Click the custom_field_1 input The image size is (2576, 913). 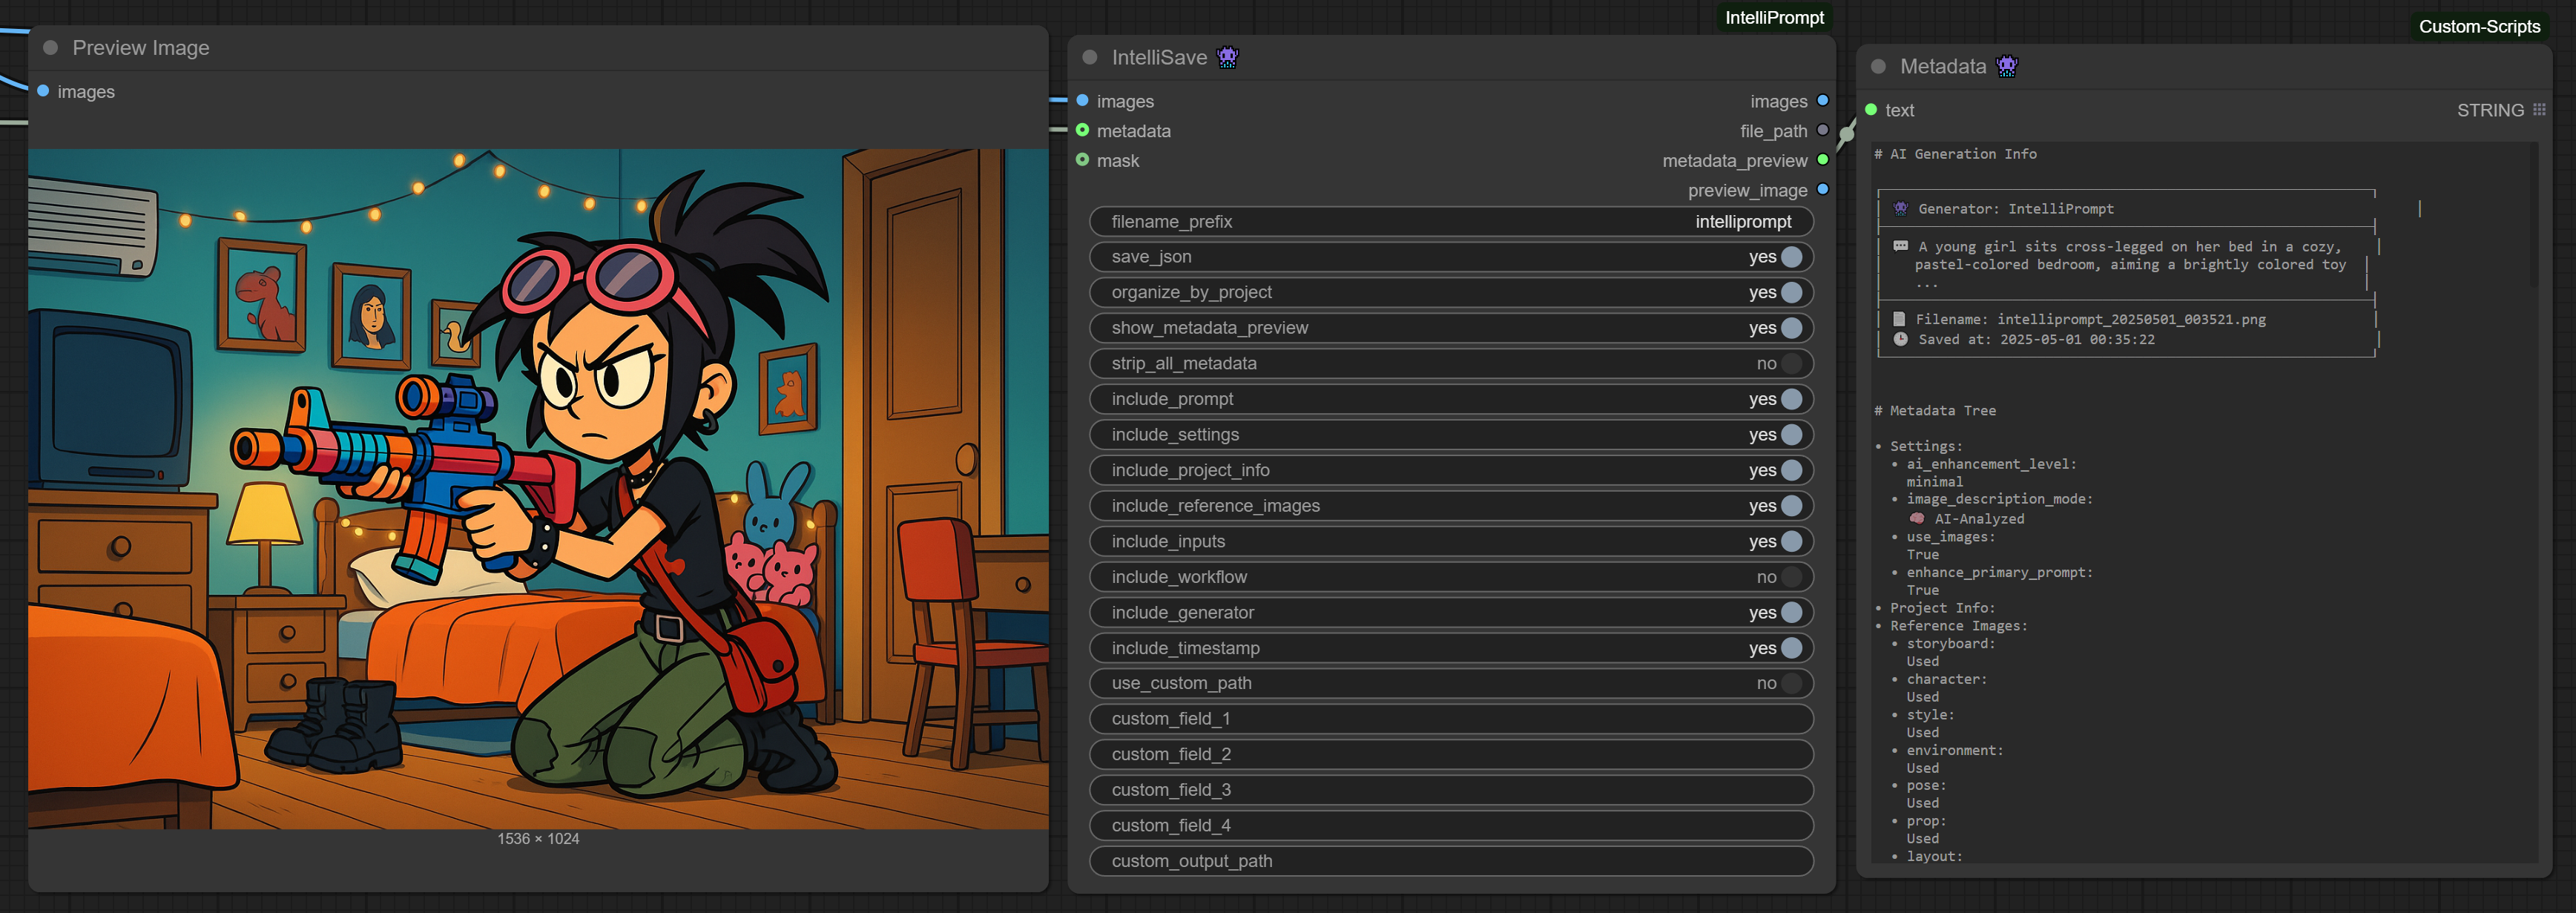(x=1451, y=719)
